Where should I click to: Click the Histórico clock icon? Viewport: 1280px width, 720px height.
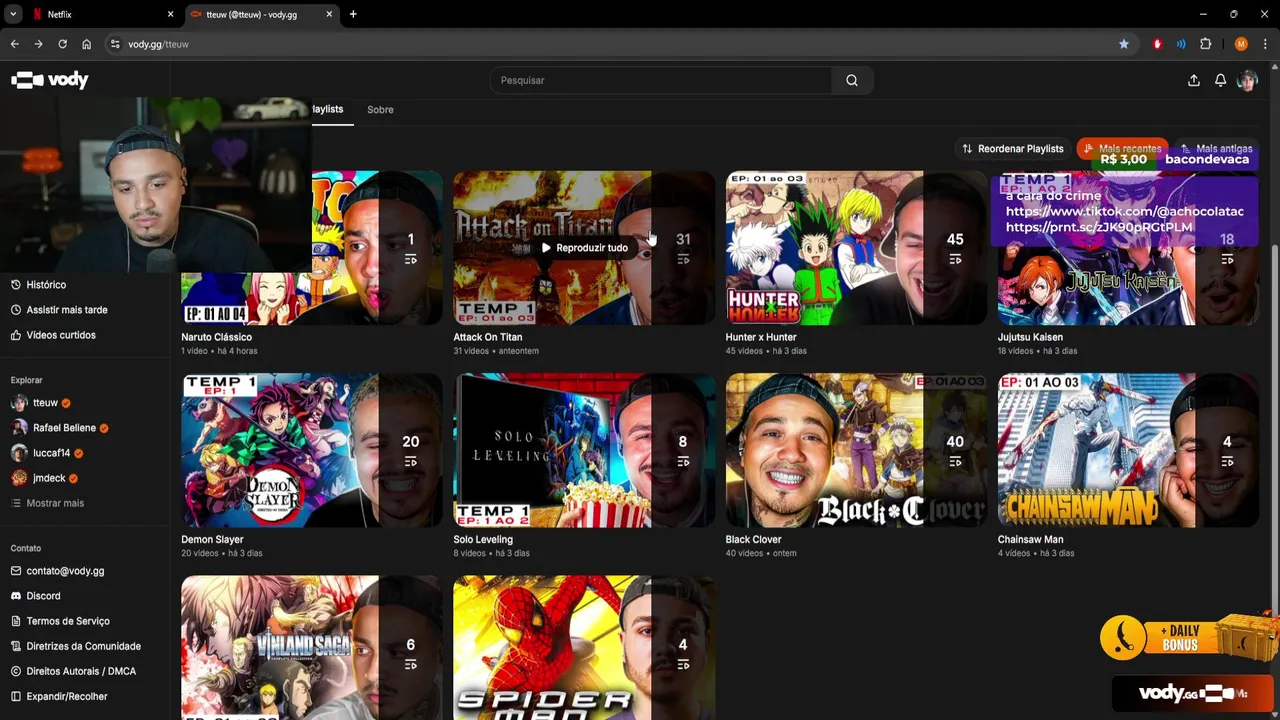pos(16,285)
